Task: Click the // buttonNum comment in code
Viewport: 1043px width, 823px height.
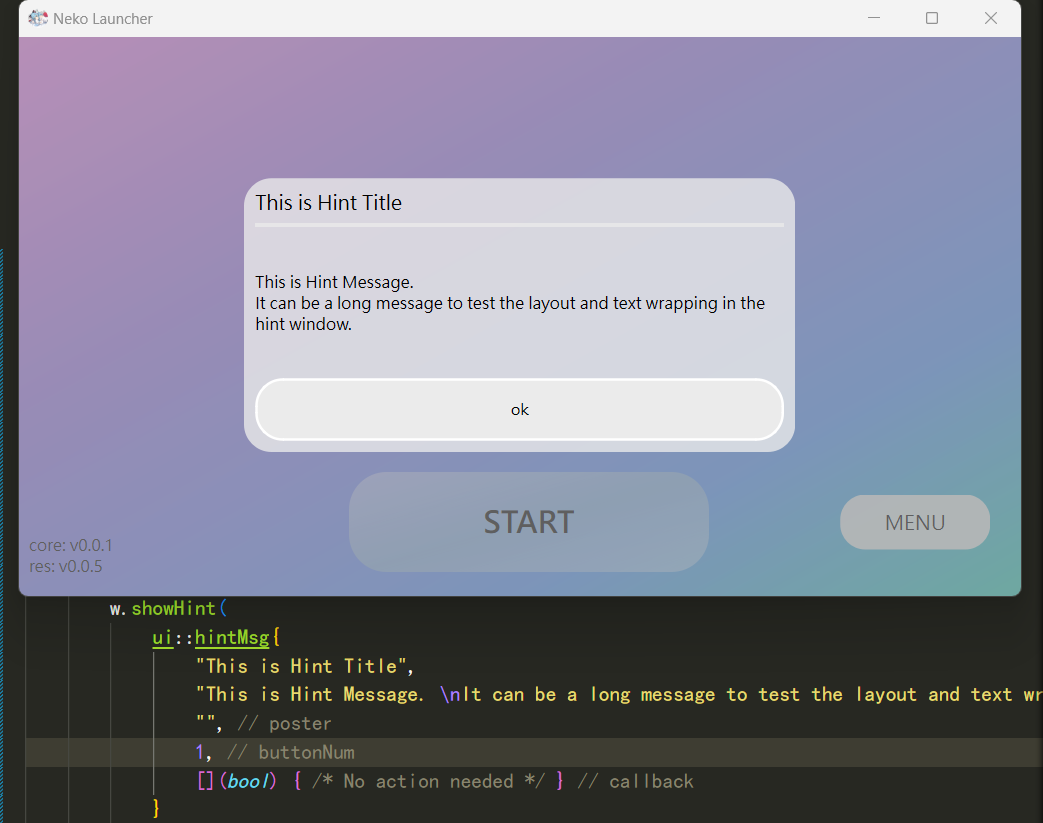Action: [291, 752]
